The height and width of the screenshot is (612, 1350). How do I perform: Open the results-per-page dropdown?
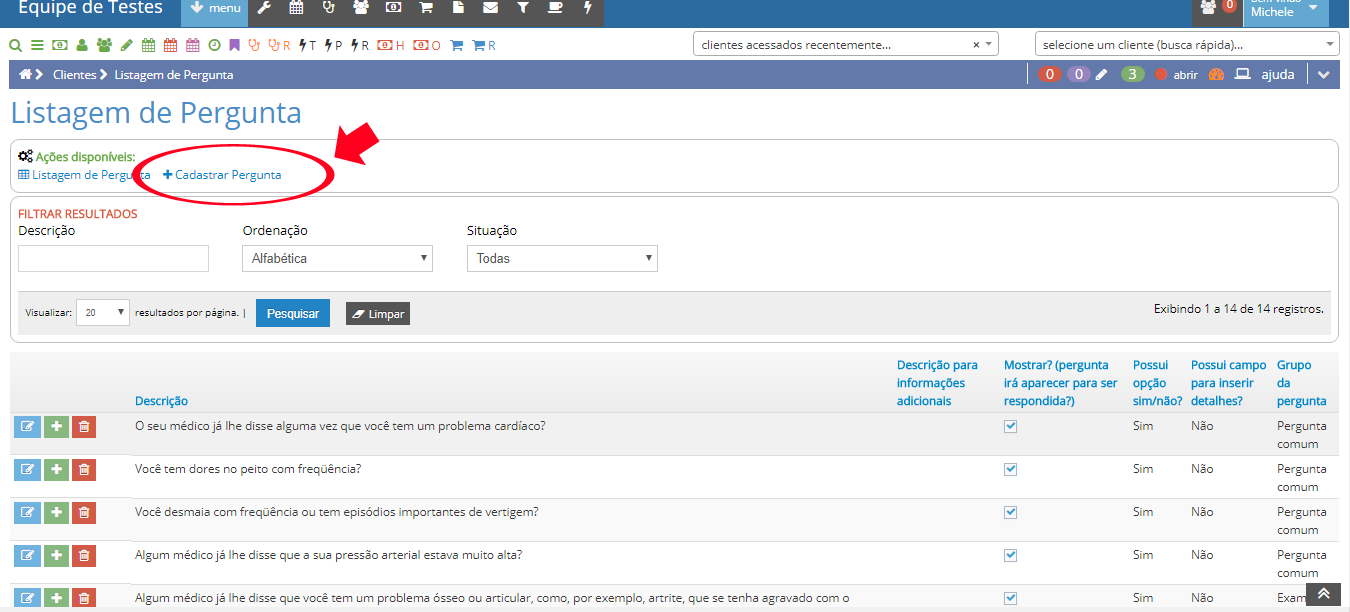pos(103,313)
